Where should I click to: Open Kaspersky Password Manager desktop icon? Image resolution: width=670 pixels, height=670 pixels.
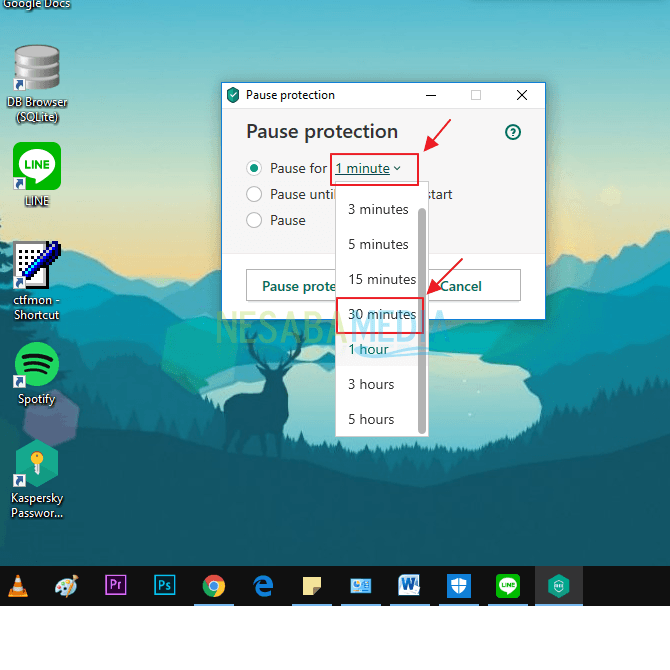(x=37, y=468)
